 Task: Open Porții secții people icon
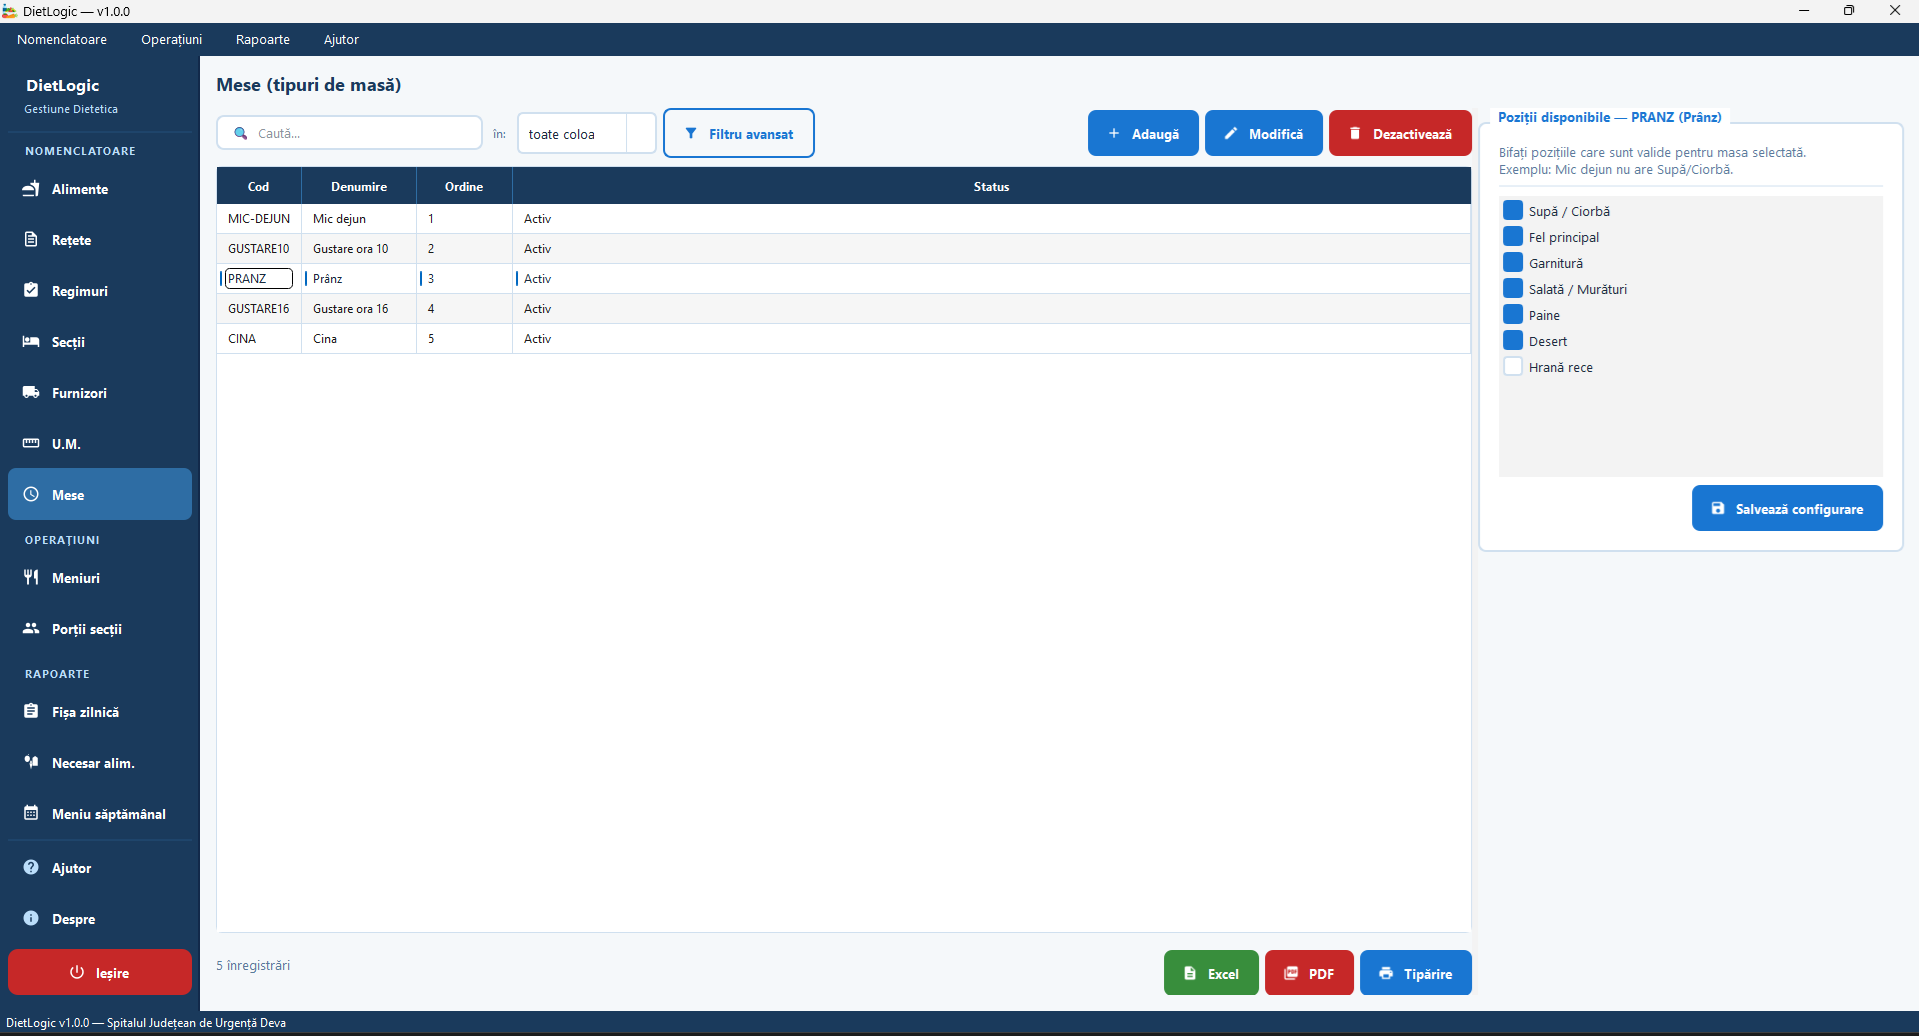pyautogui.click(x=31, y=629)
